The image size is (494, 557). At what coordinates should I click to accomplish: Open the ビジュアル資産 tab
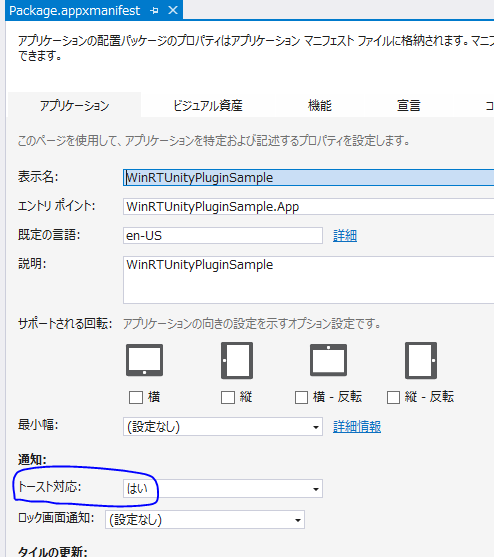(208, 106)
